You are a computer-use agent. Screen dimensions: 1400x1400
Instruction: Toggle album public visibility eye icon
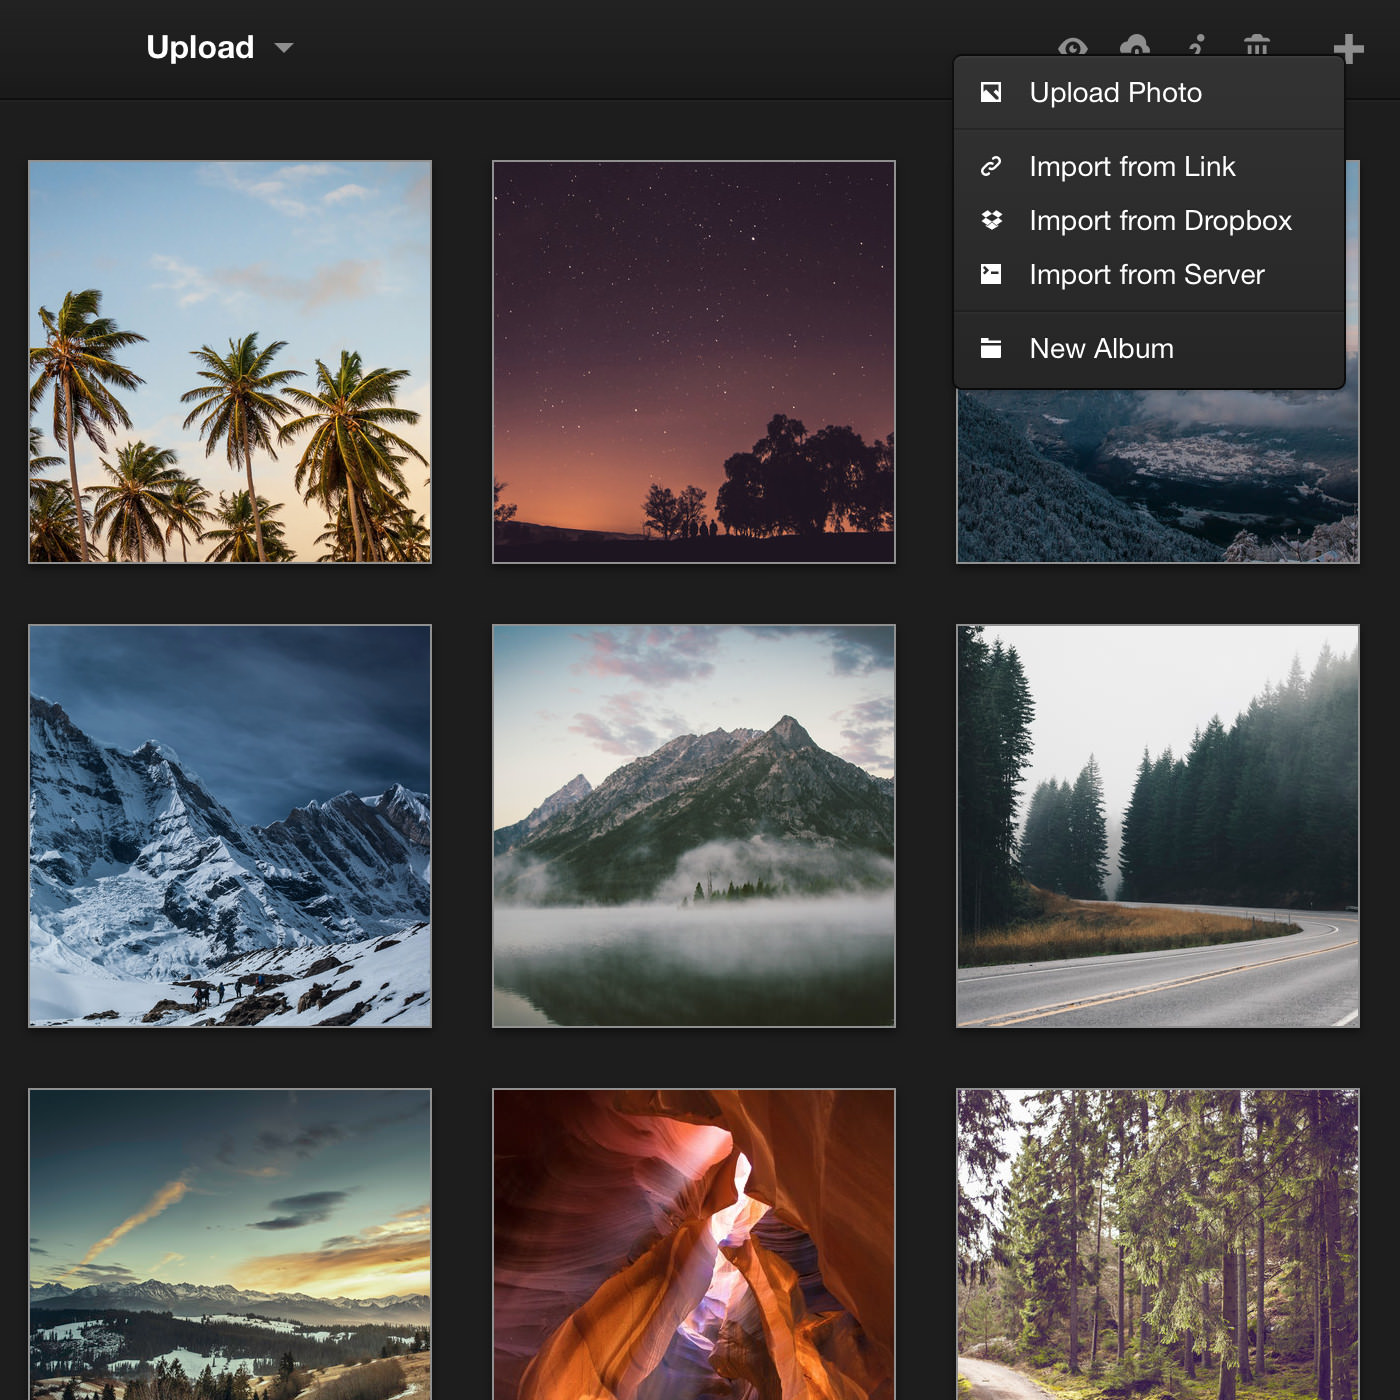click(x=1073, y=46)
